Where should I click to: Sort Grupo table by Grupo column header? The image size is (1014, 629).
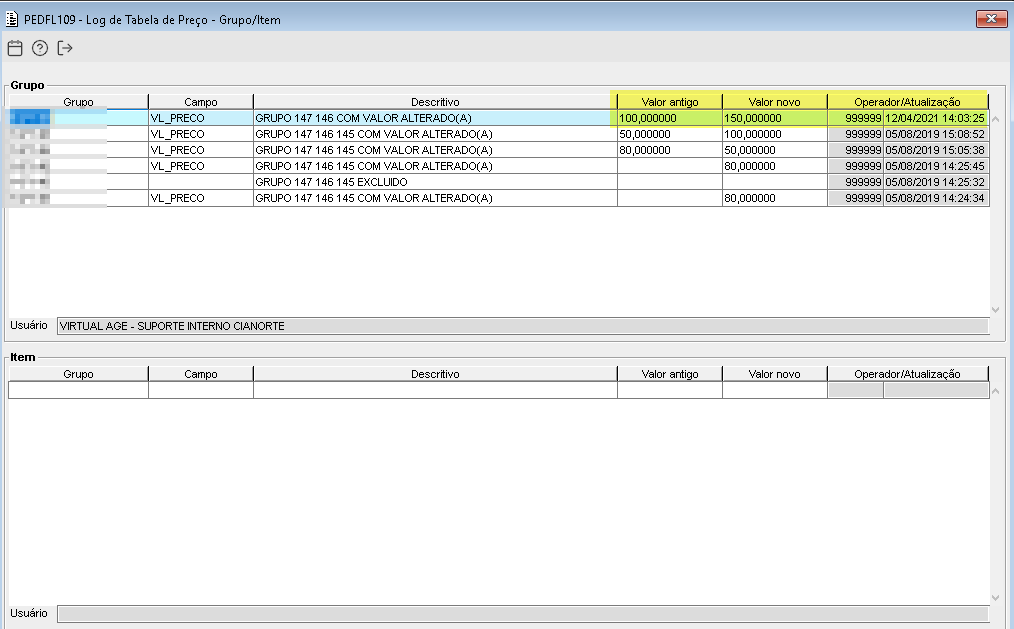(78, 101)
